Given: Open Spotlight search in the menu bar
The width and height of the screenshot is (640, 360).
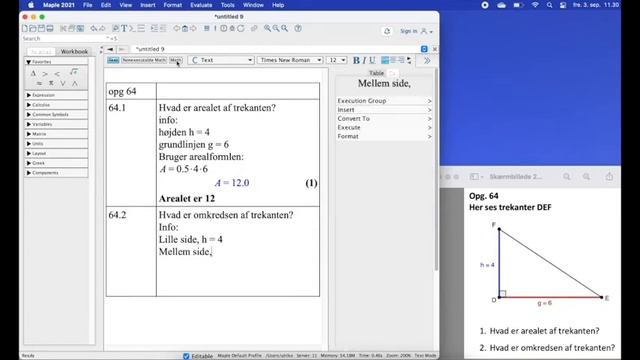Looking at the screenshot, I should [549, 5].
